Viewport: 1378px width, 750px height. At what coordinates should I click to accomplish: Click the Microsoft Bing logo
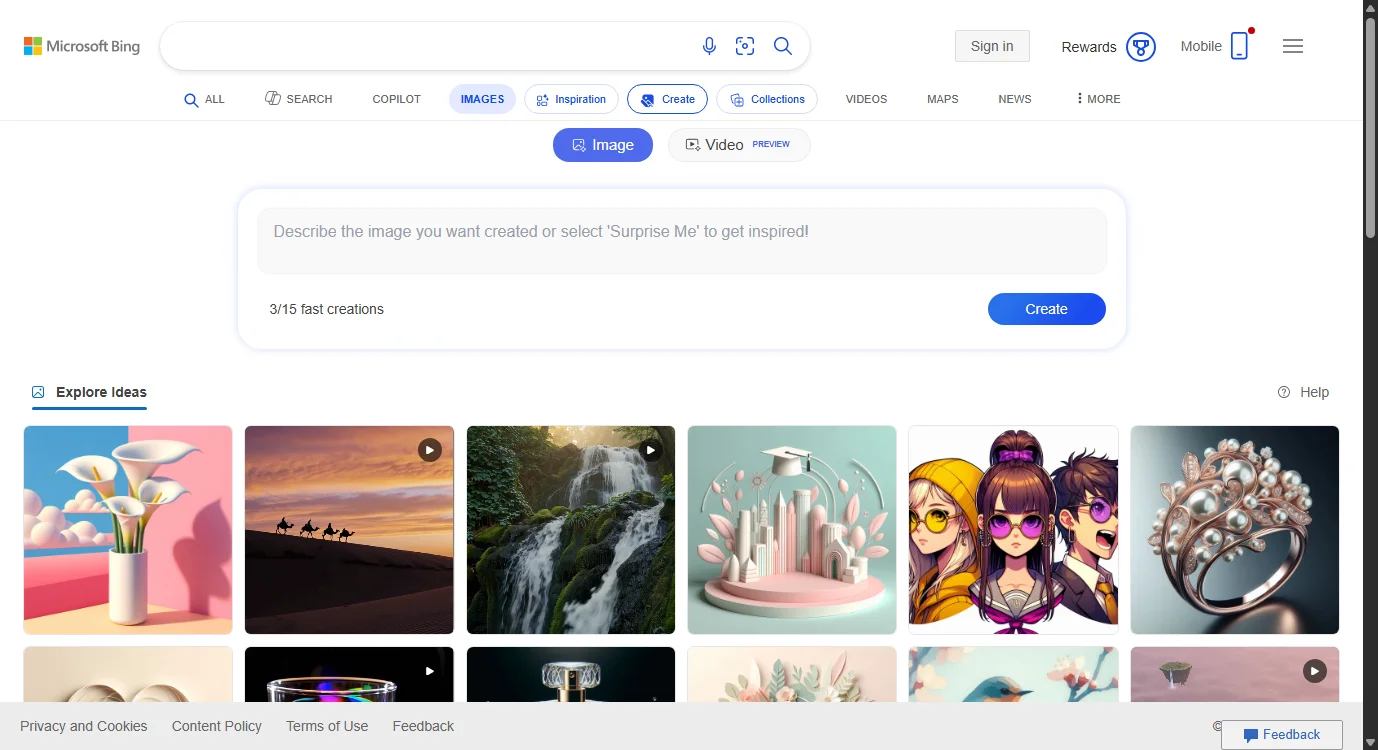81,45
